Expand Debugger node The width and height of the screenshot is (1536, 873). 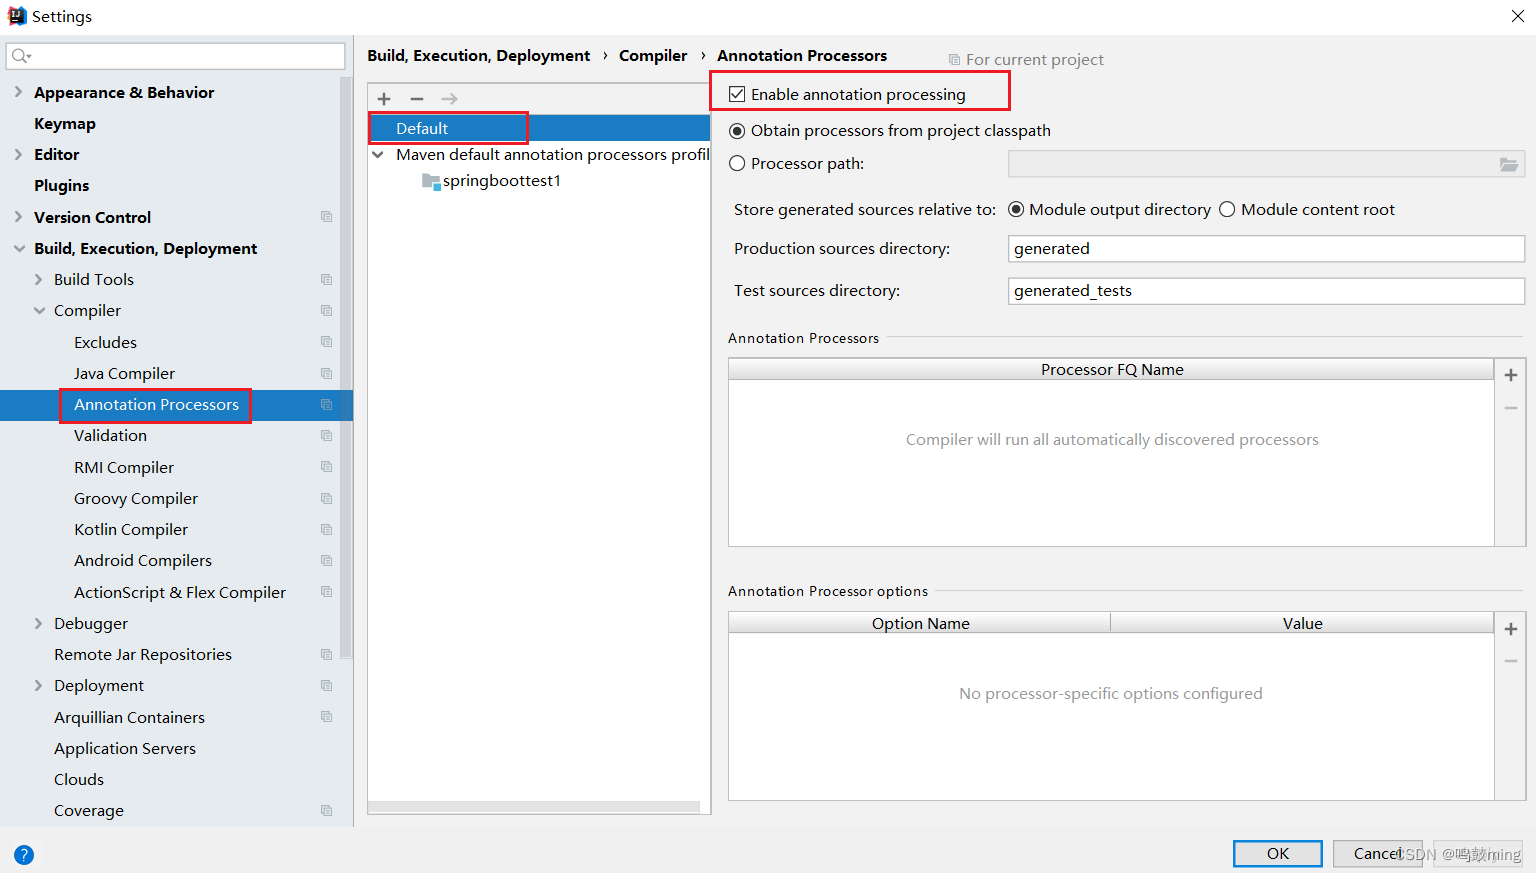pyautogui.click(x=39, y=624)
